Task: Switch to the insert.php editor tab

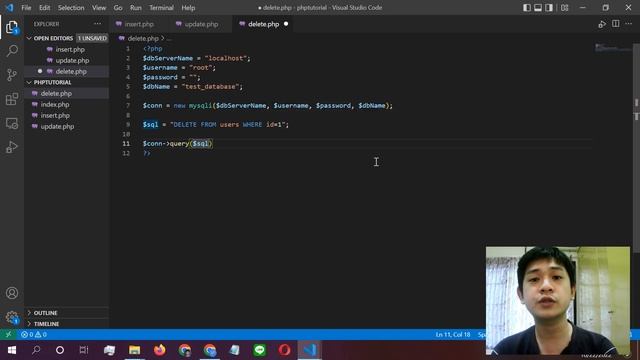Action: click(139, 24)
